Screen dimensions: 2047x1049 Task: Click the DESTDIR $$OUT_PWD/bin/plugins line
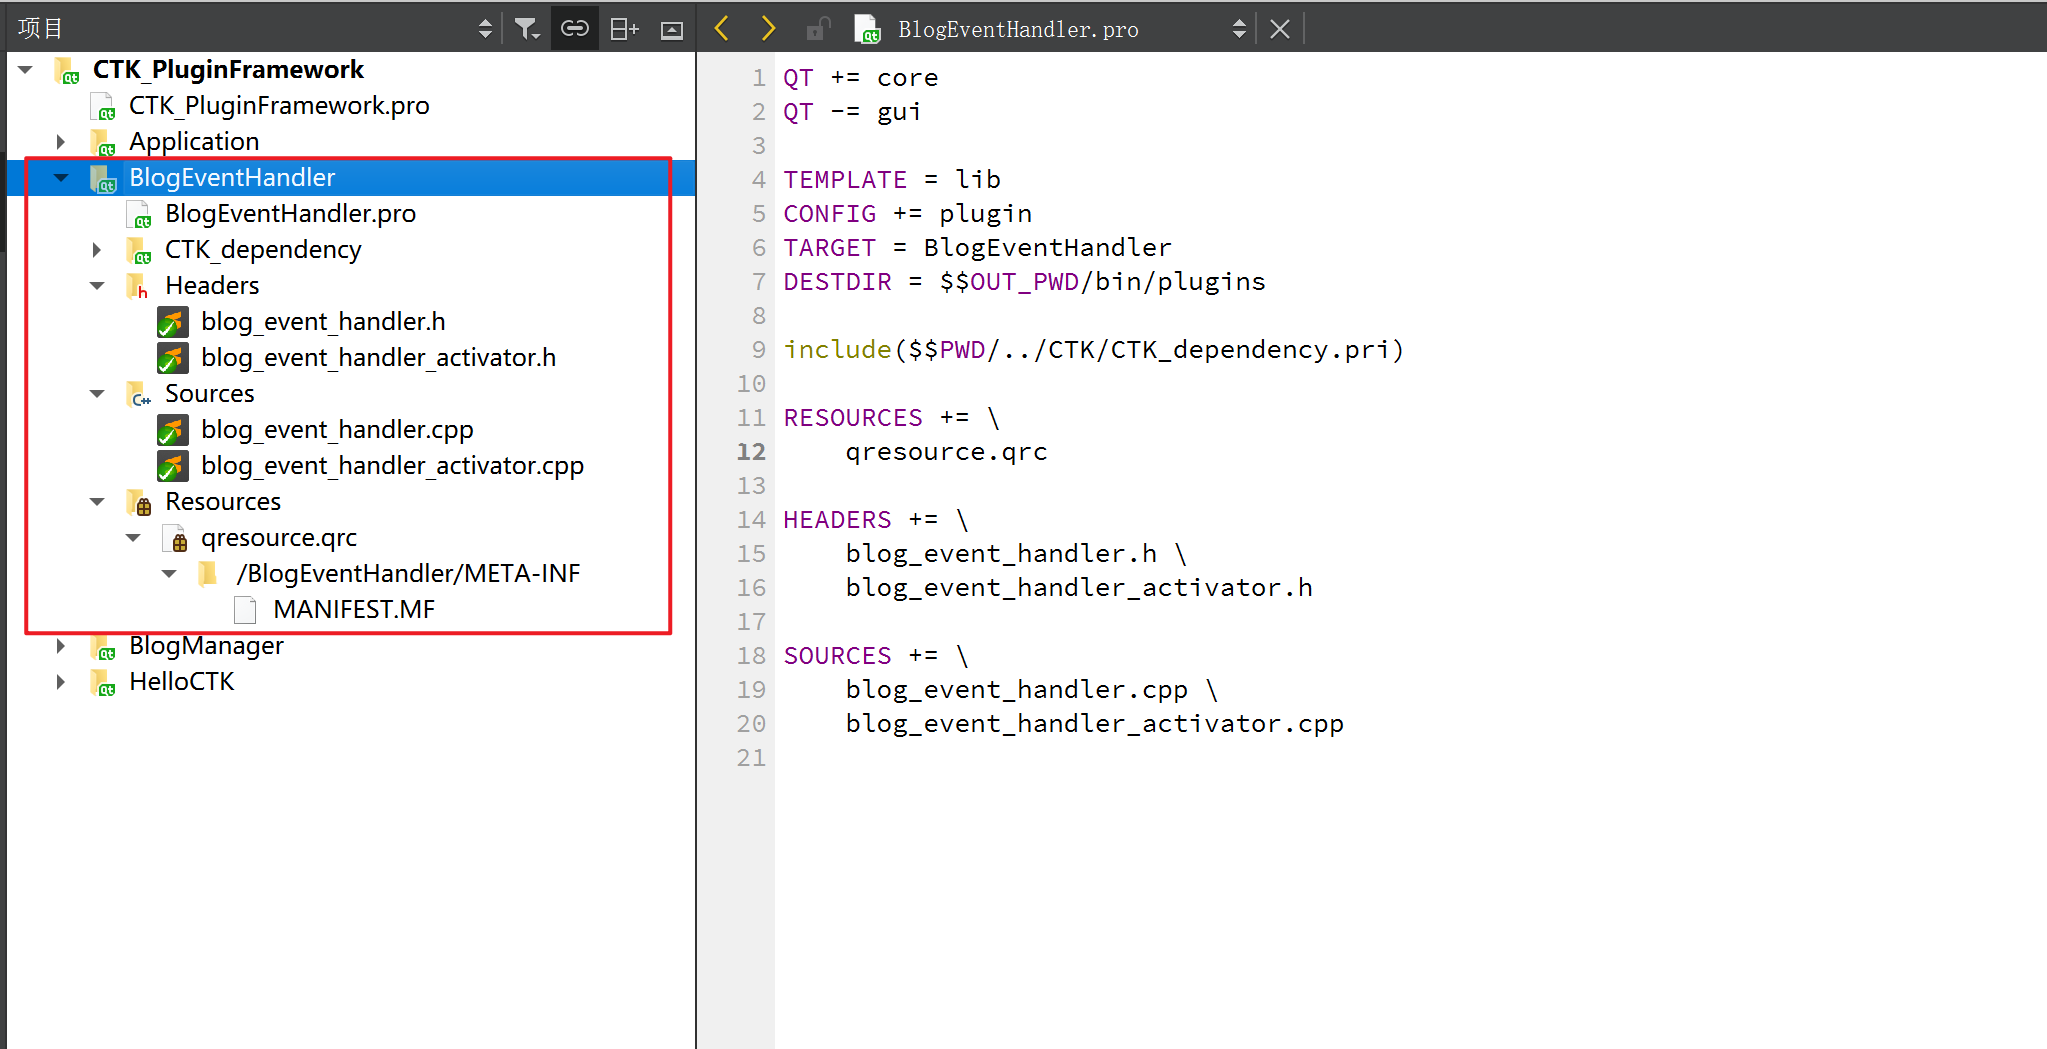point(1024,281)
